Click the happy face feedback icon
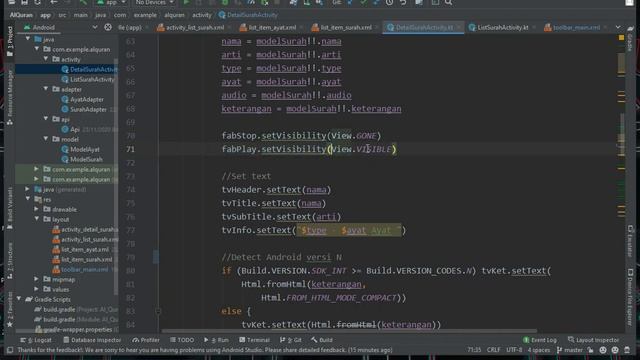Image resolution: width=640 pixels, height=360 pixels. (x=603, y=350)
